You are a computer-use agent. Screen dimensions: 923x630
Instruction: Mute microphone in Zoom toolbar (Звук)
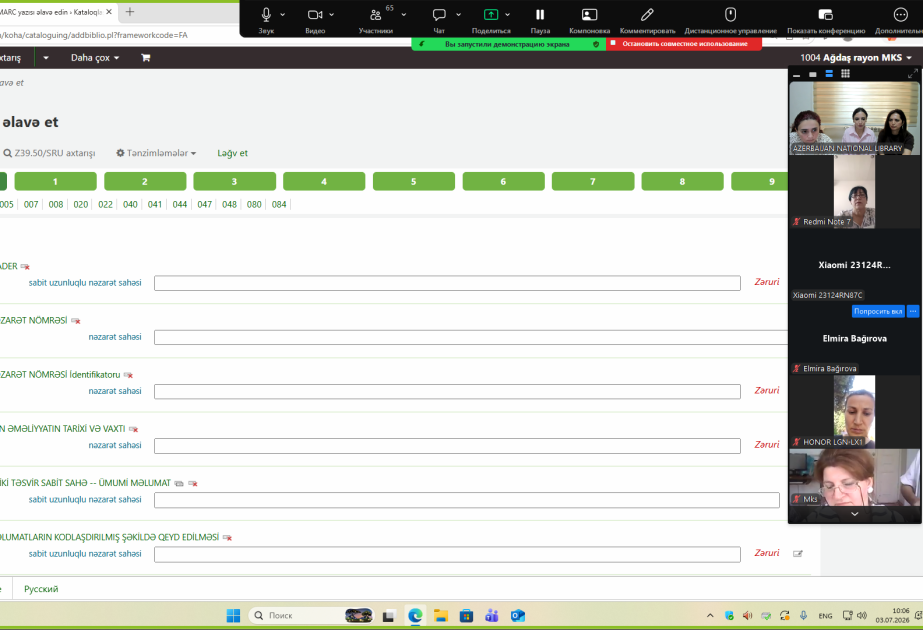pyautogui.click(x=266, y=15)
